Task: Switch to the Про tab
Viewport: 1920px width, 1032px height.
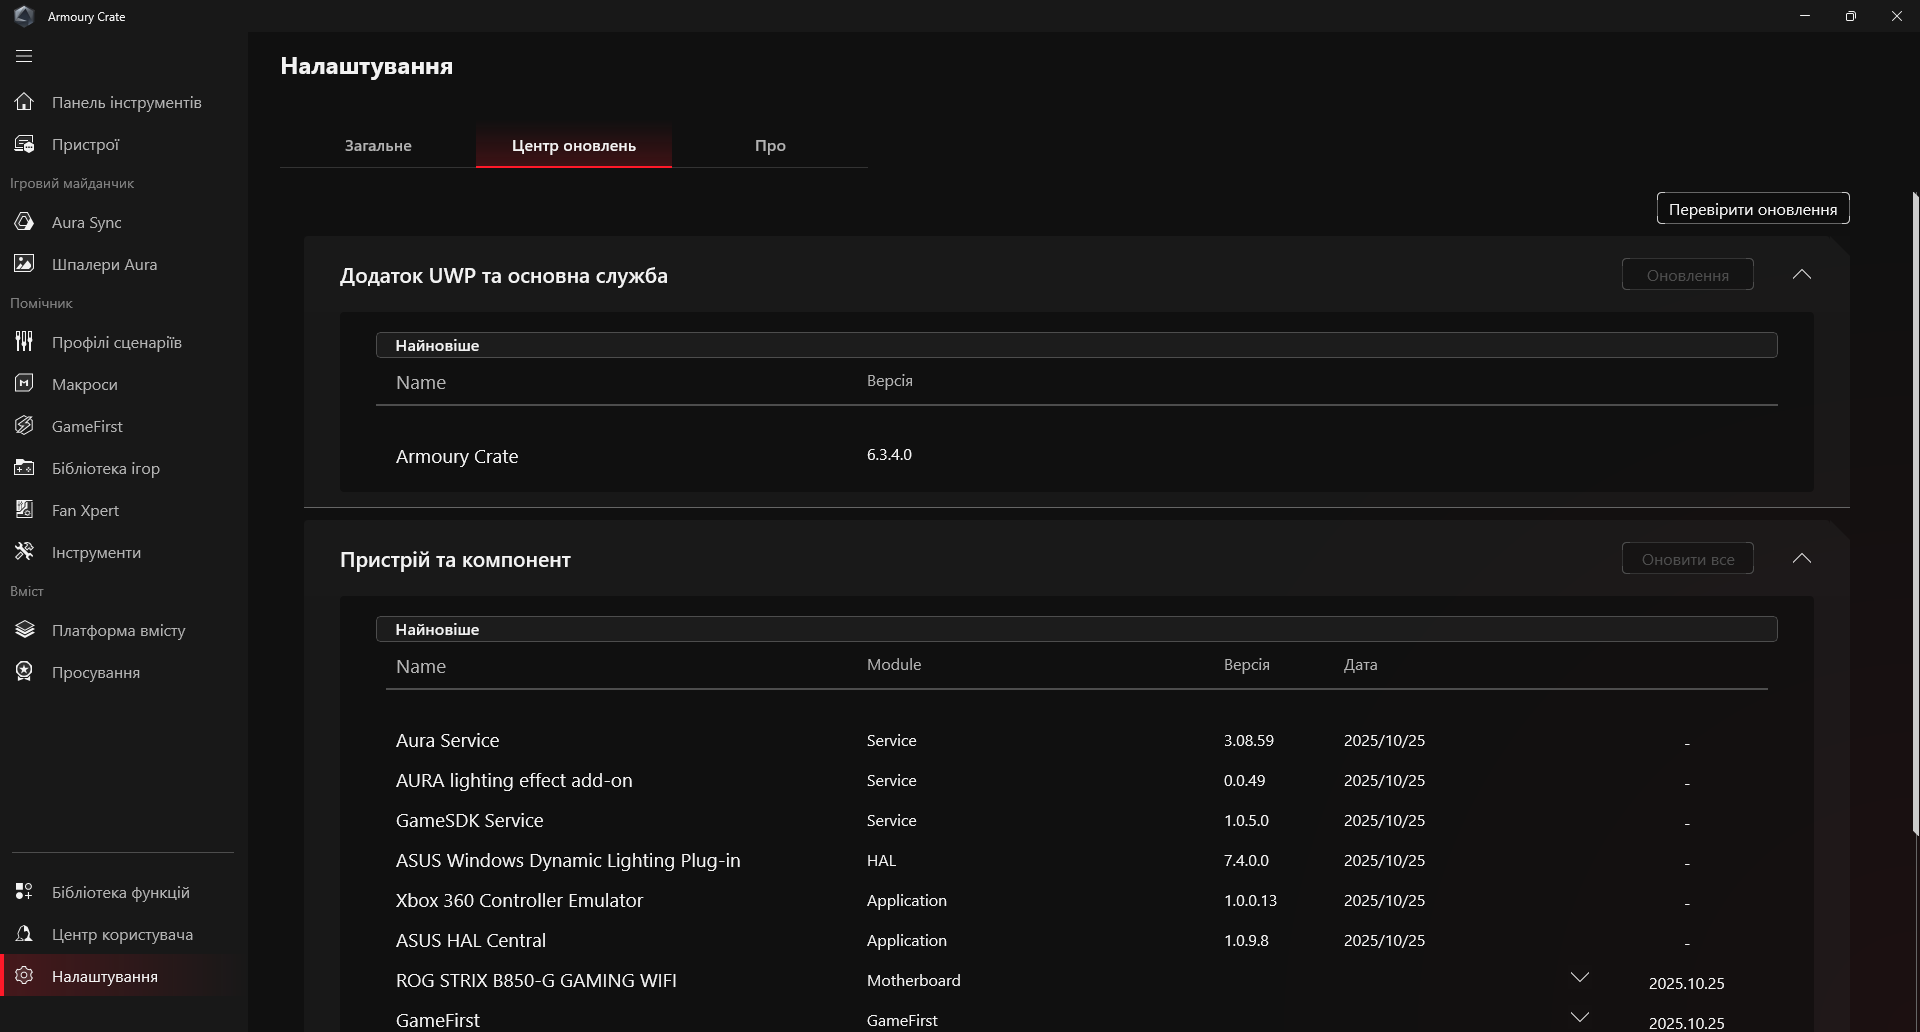Action: coord(769,146)
